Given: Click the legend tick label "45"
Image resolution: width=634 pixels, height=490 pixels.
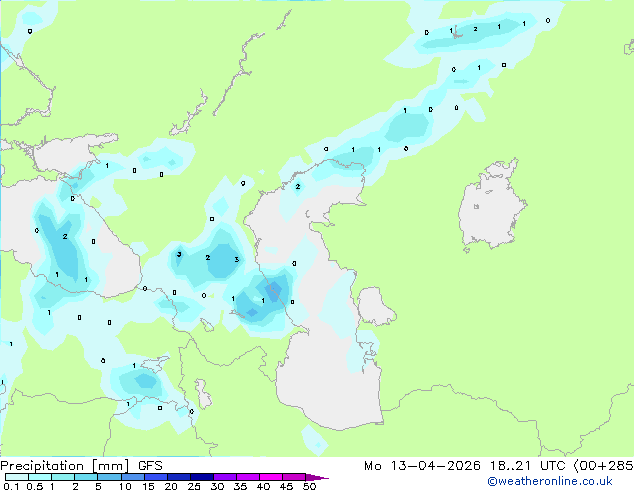Looking at the screenshot, I should tap(286, 486).
